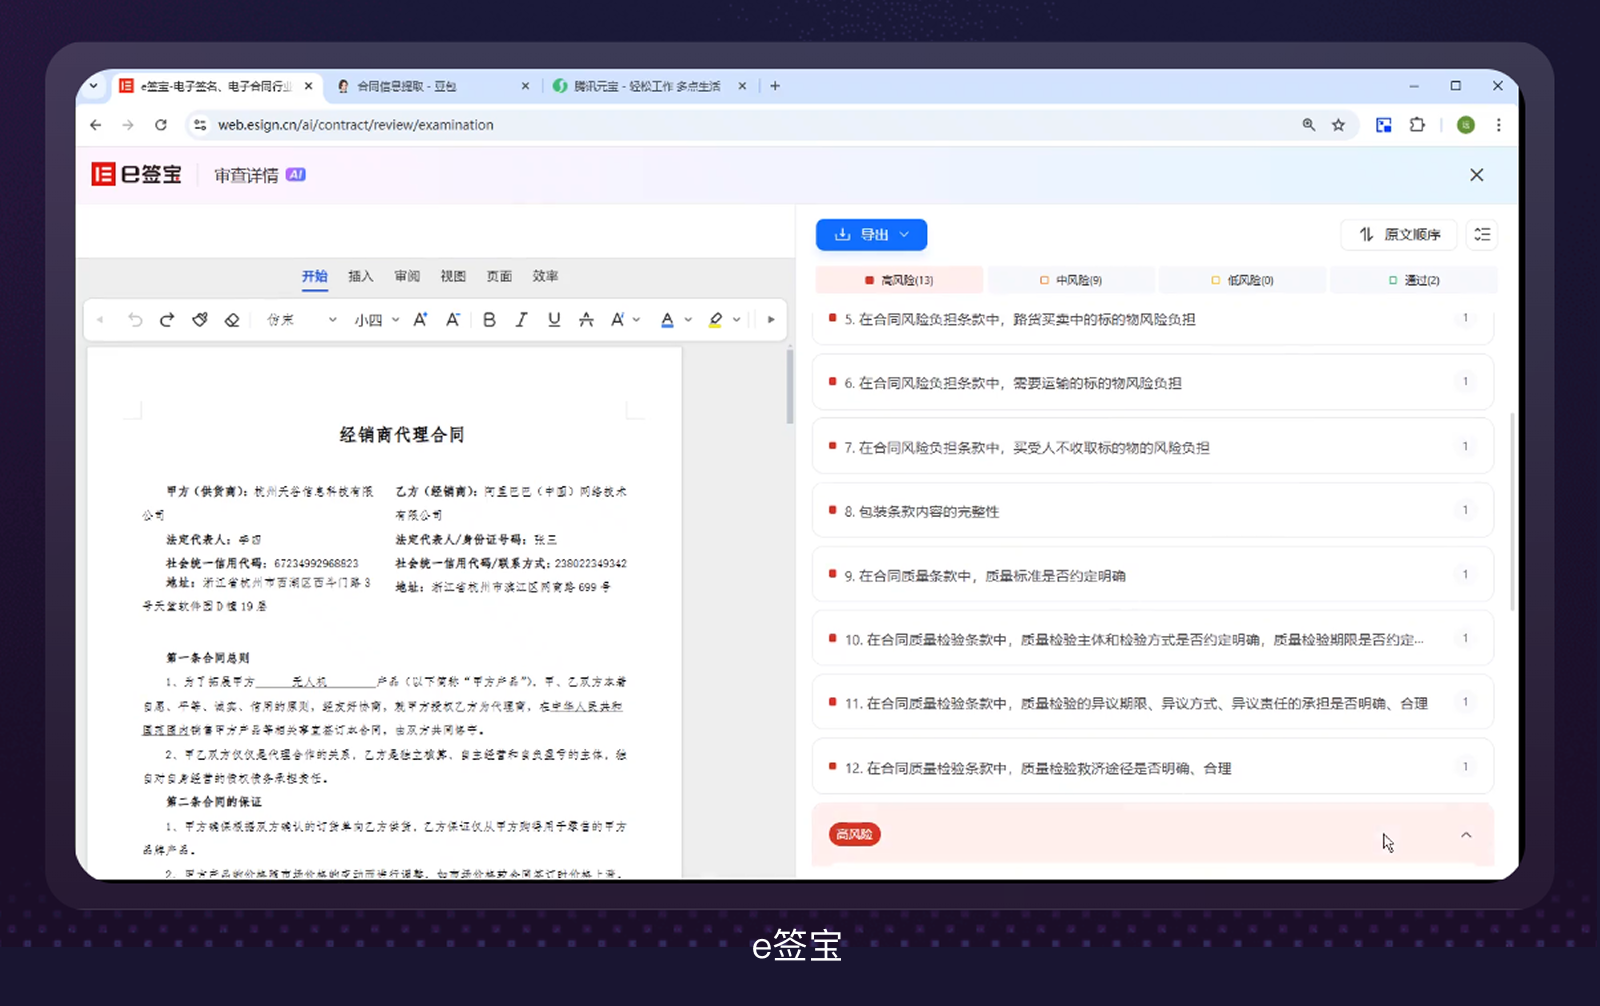Open the 视图 menu of the document editor
Screen dimensions: 1600x1006
tap(453, 276)
